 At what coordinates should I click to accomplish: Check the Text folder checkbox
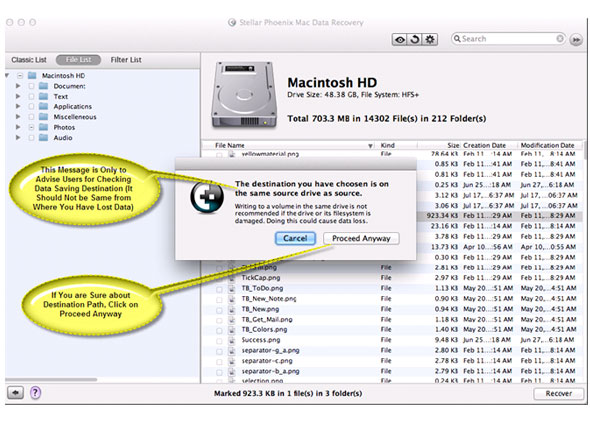[x=31, y=96]
